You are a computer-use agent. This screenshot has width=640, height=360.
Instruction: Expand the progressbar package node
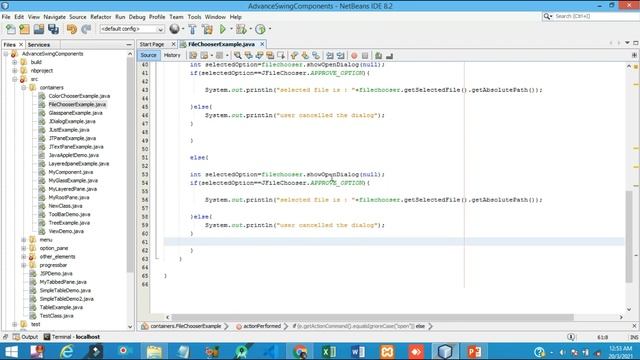click(x=24, y=265)
